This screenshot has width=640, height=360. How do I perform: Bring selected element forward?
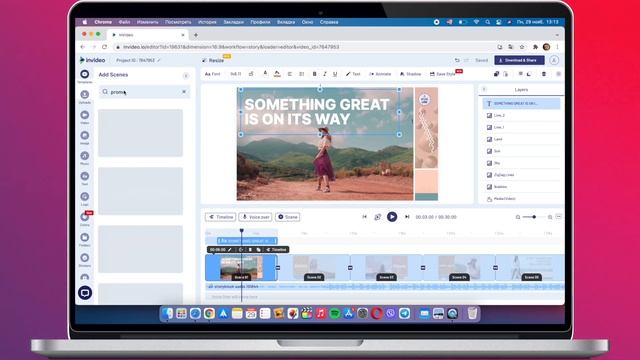[520, 74]
